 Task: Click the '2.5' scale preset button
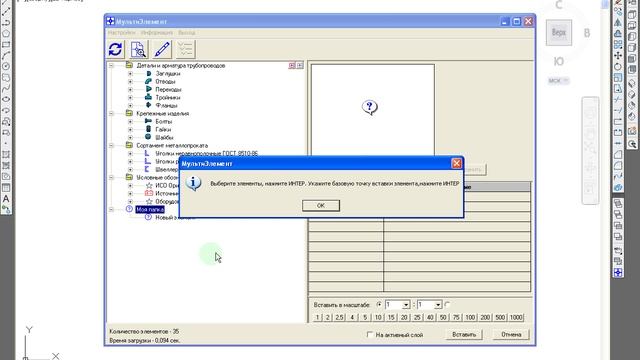coord(339,318)
